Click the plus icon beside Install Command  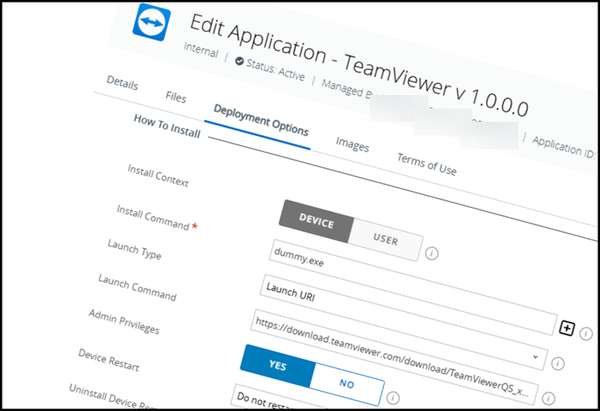[567, 328]
